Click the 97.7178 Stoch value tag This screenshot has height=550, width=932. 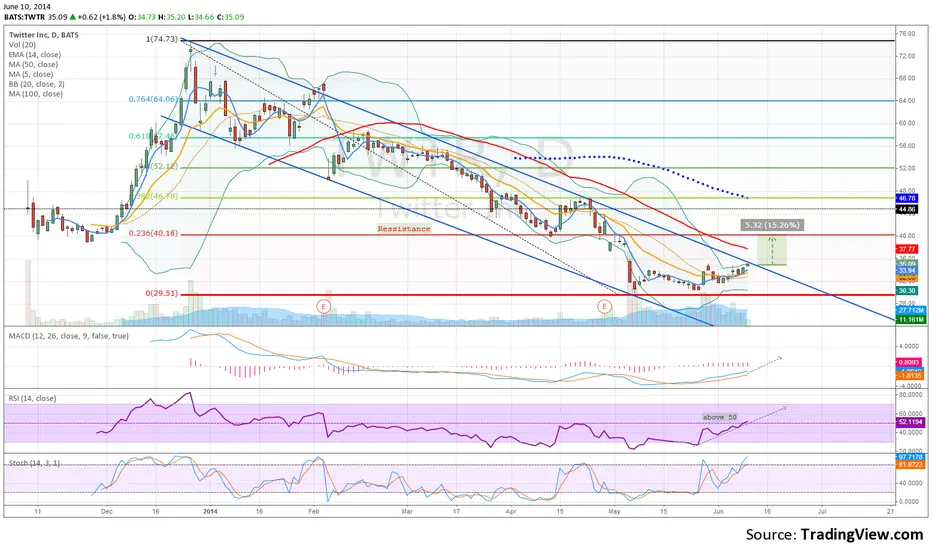(911, 457)
